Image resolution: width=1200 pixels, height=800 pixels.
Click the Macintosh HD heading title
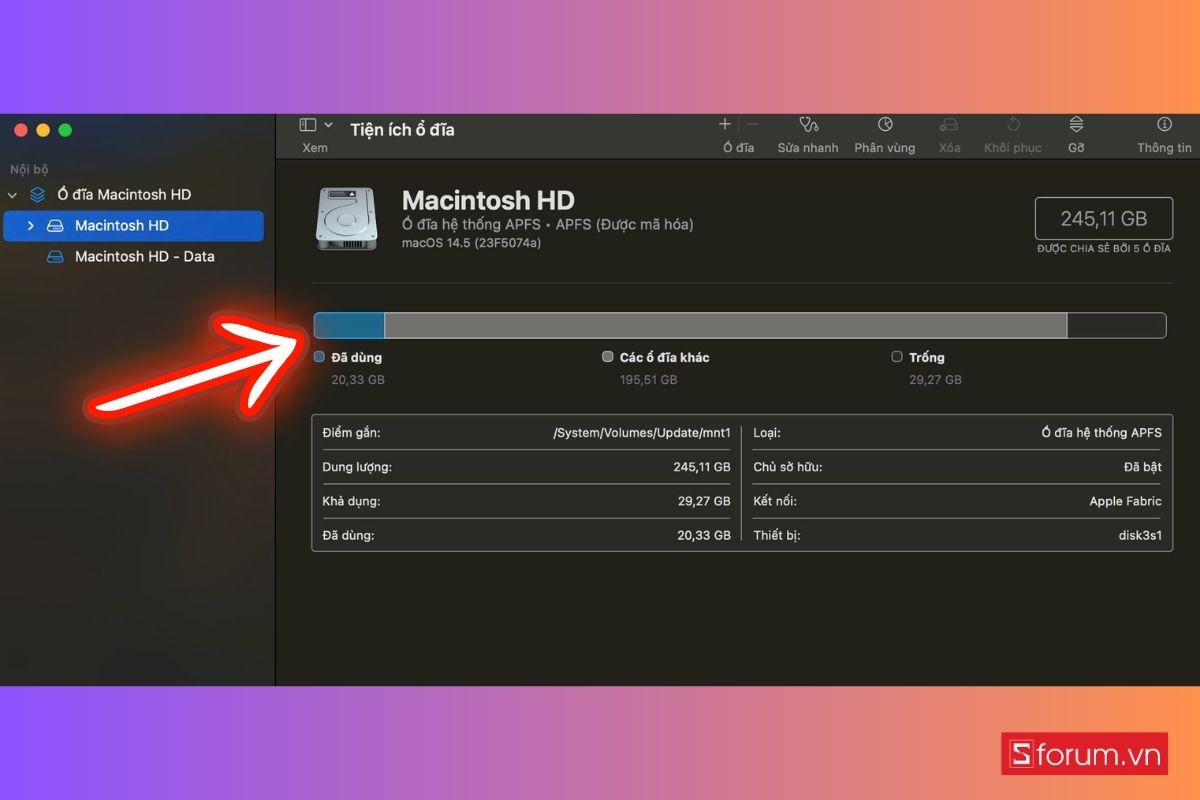coord(488,200)
